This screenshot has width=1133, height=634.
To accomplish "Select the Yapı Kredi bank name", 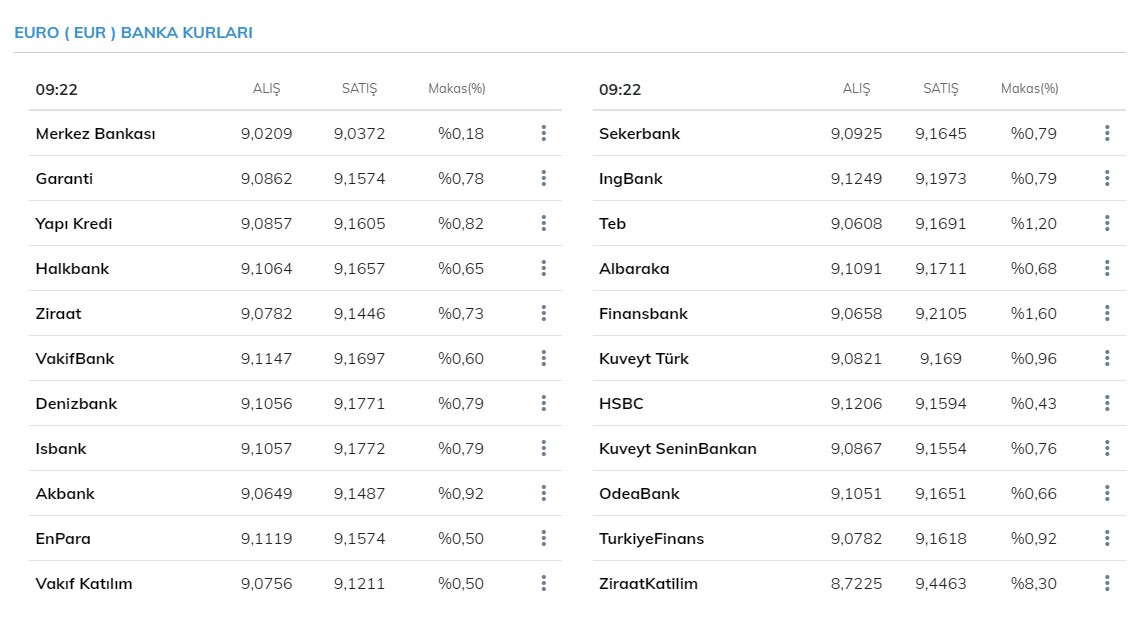I will tap(74, 224).
